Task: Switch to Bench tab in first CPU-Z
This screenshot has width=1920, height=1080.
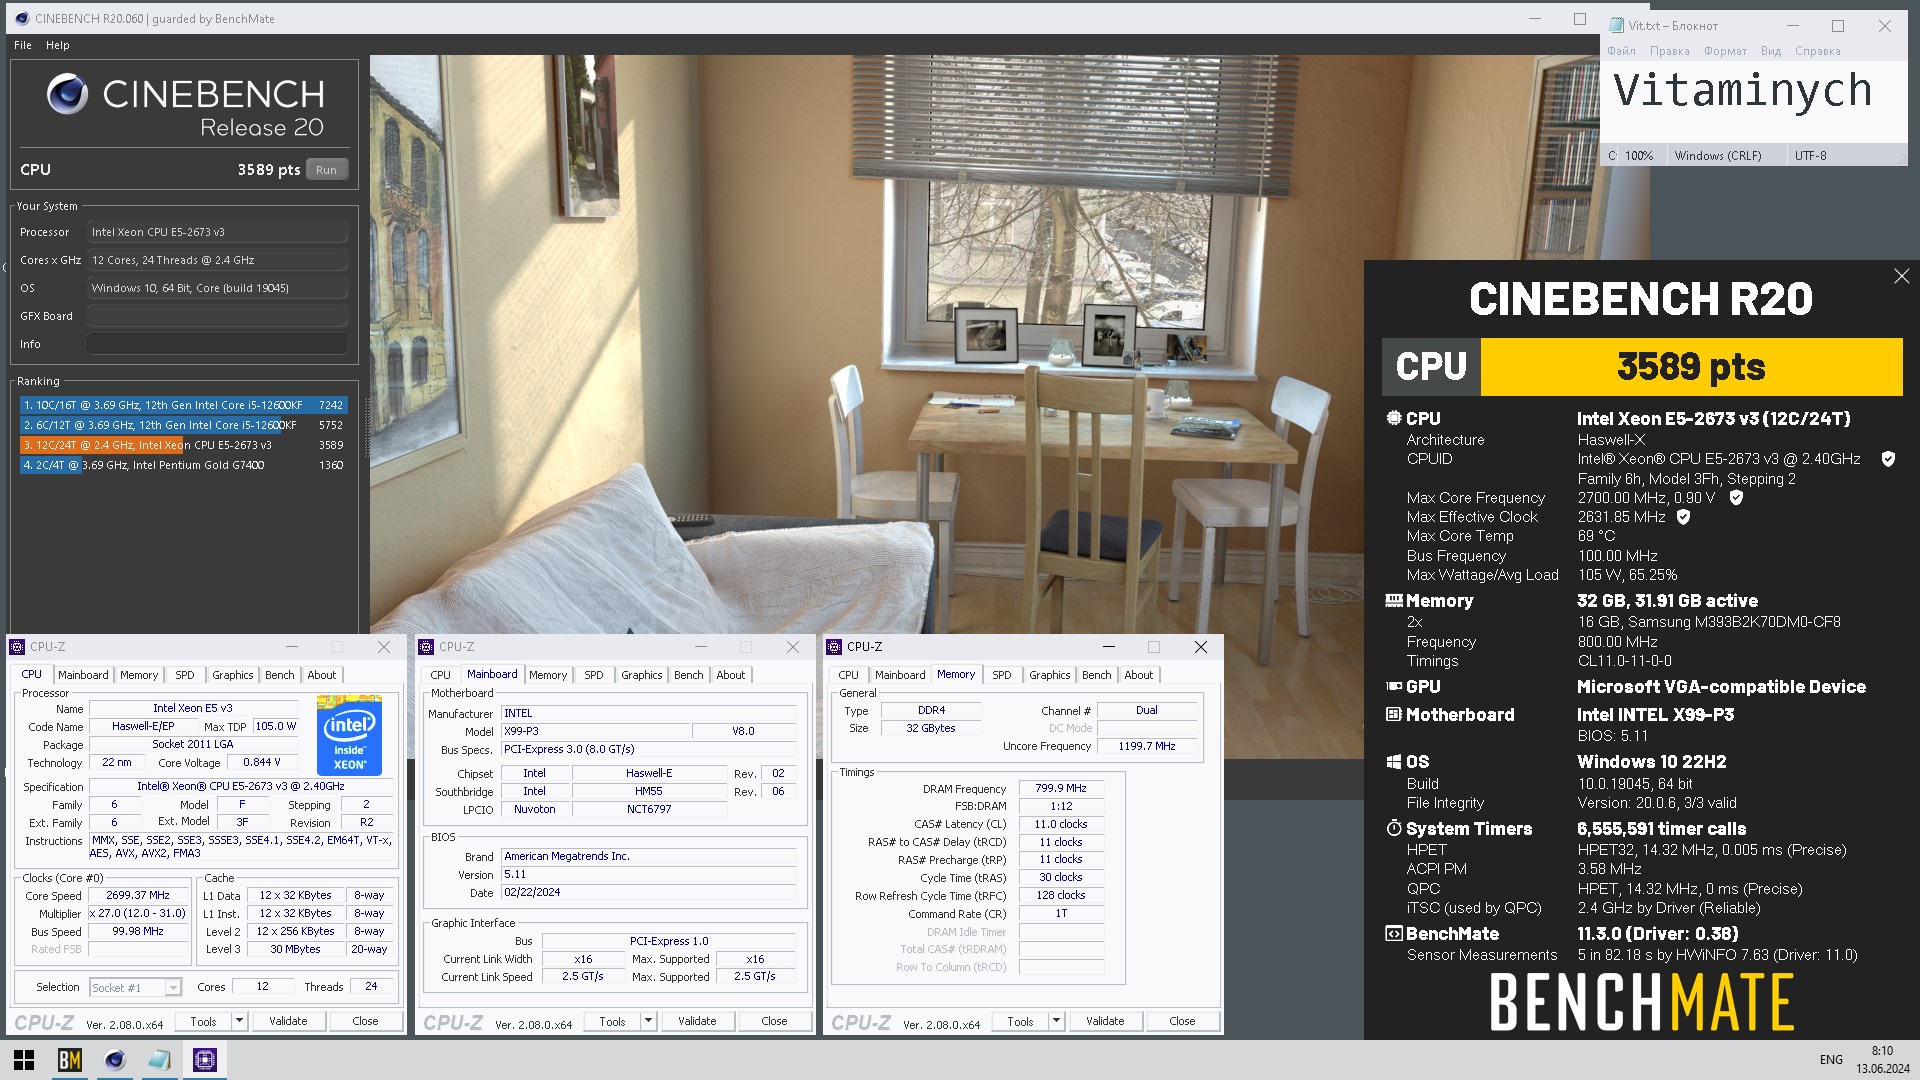Action: 280,675
